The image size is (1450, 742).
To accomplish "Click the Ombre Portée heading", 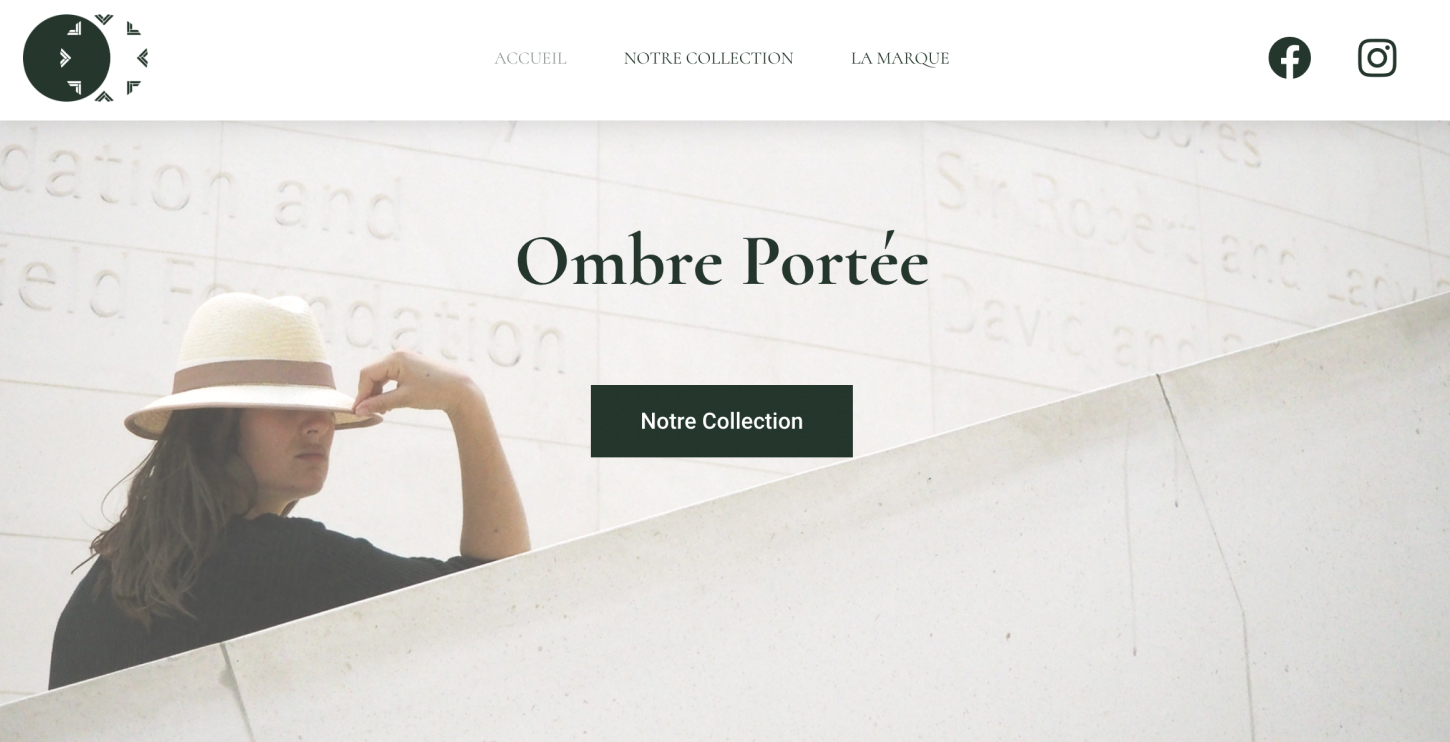I will pyautogui.click(x=722, y=261).
